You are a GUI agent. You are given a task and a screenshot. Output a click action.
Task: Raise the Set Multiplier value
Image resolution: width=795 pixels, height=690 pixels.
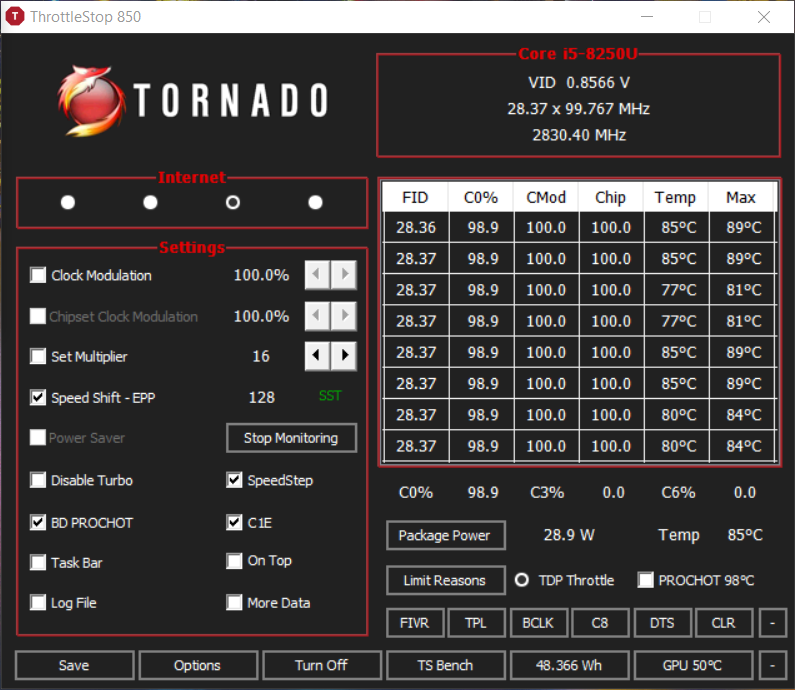coord(344,355)
